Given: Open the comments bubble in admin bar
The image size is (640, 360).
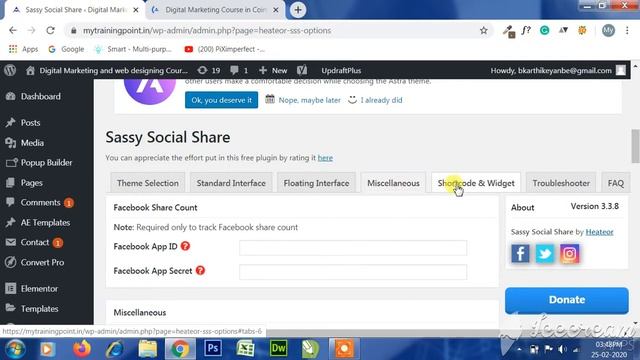Looking at the screenshot, I should pyautogui.click(x=239, y=70).
